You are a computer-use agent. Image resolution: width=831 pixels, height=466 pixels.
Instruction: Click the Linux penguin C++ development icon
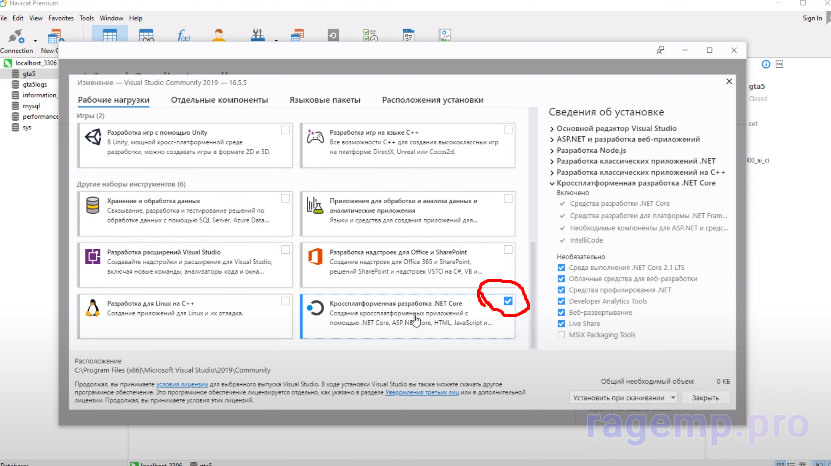93,308
